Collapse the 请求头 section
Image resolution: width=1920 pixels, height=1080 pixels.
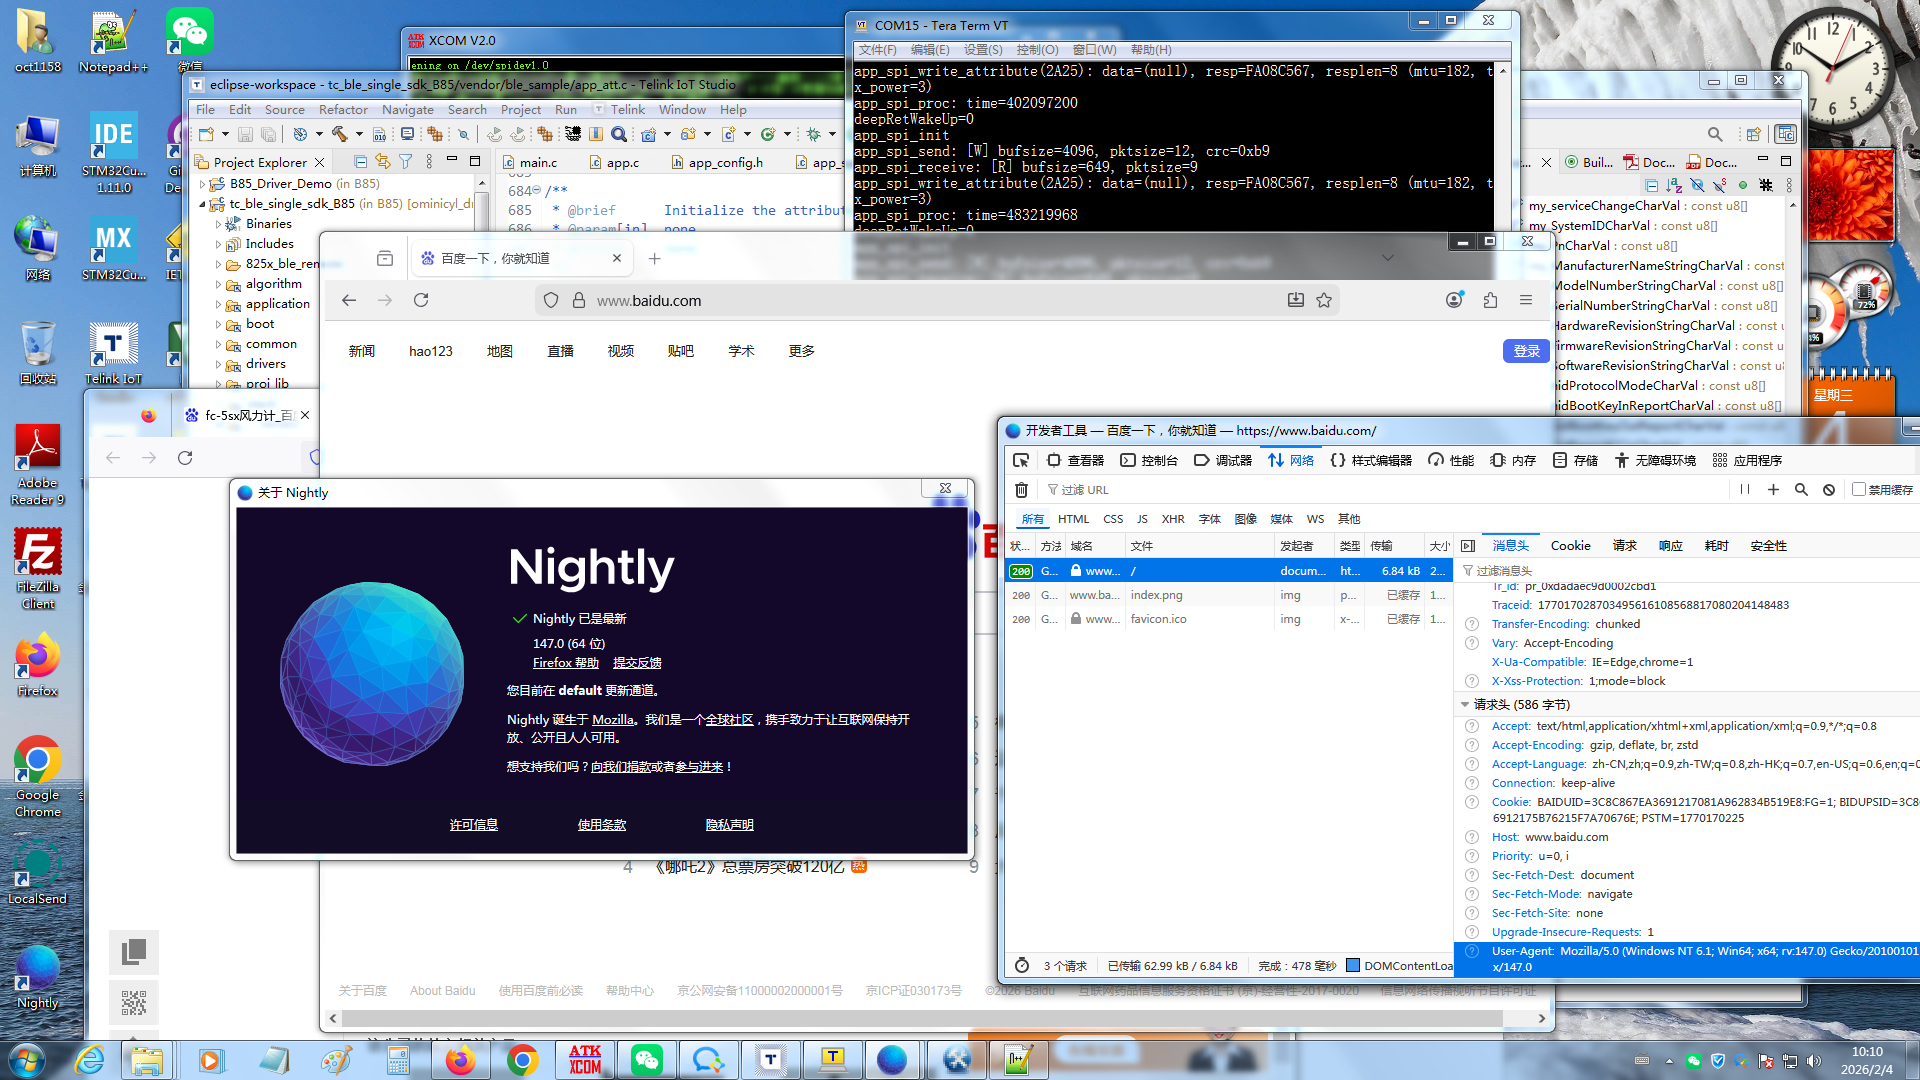pos(1465,705)
